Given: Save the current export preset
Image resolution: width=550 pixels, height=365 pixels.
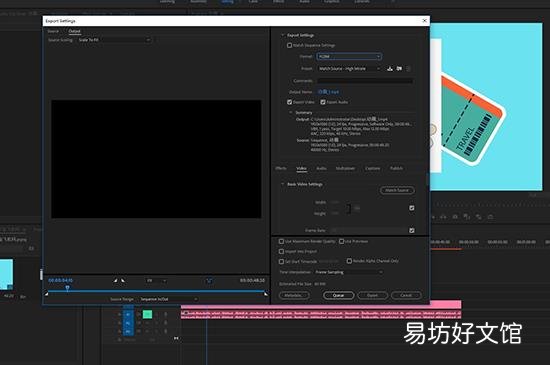Looking at the screenshot, I should (390, 68).
